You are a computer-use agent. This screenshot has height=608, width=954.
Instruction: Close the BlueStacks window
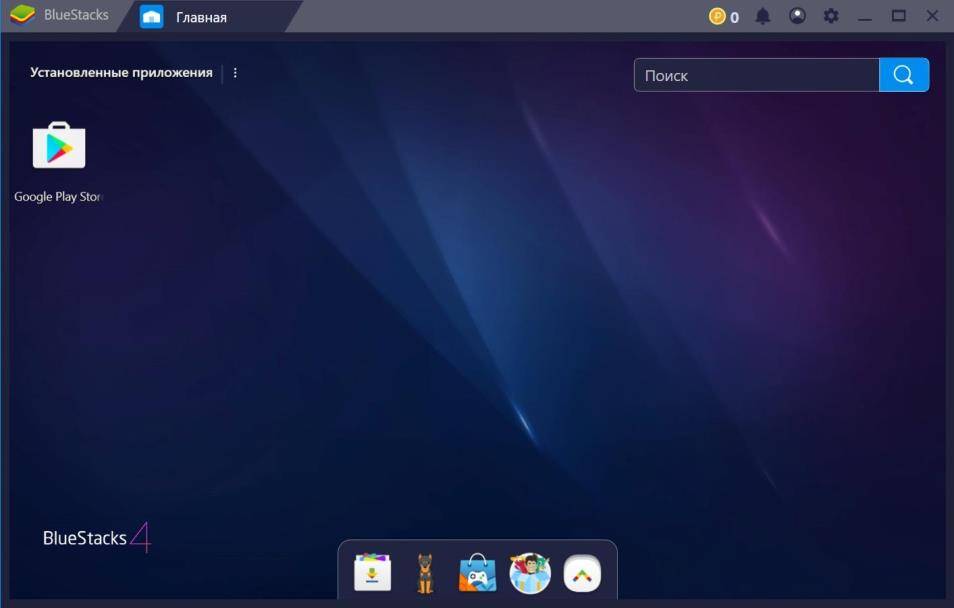(933, 16)
